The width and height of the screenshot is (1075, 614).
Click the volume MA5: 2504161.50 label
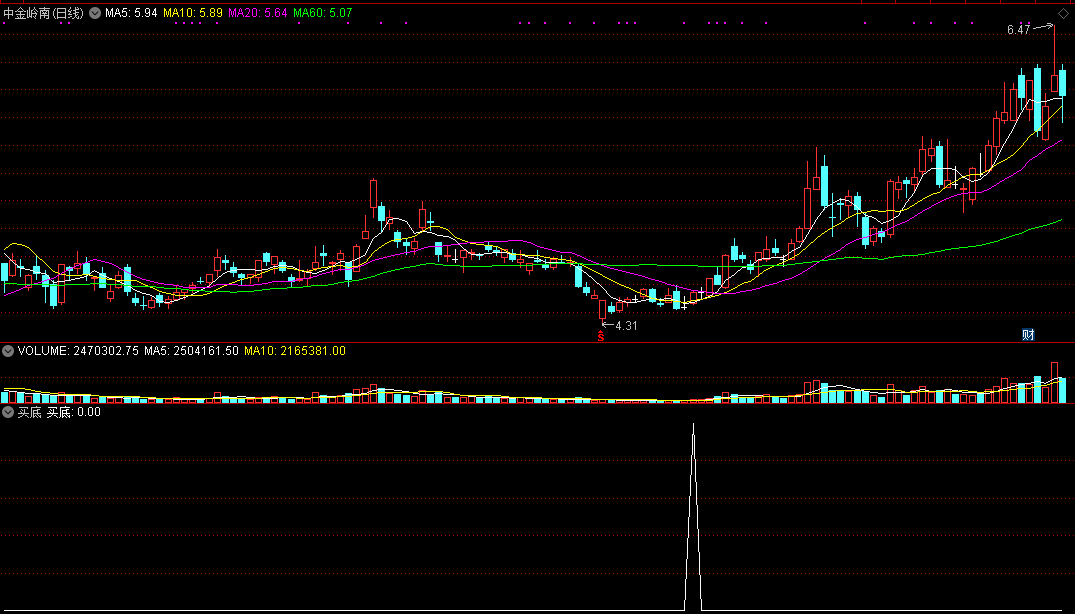point(191,351)
